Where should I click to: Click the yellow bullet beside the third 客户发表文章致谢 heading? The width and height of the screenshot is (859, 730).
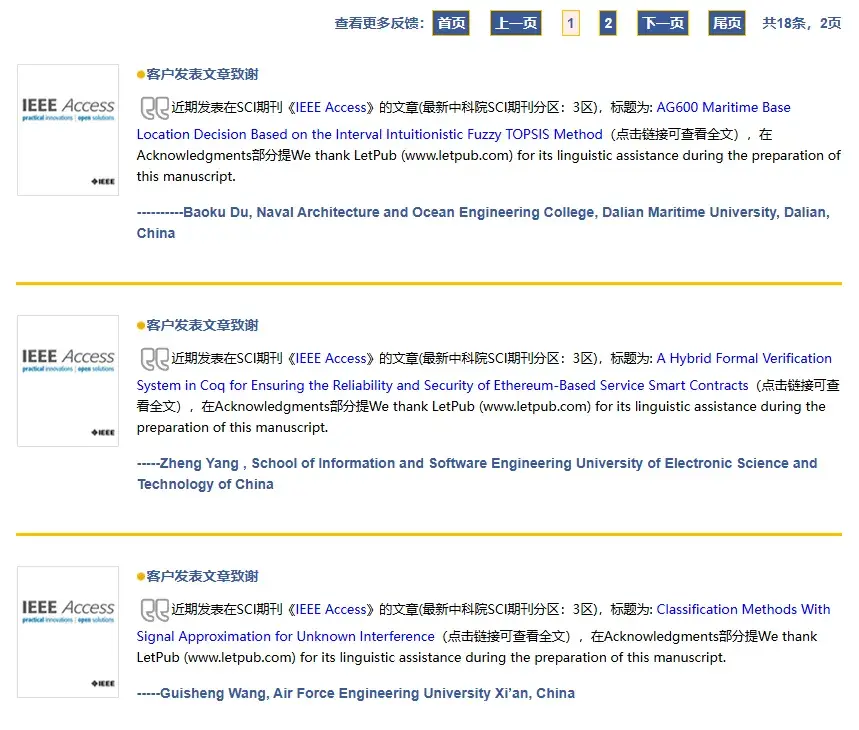(x=138, y=576)
